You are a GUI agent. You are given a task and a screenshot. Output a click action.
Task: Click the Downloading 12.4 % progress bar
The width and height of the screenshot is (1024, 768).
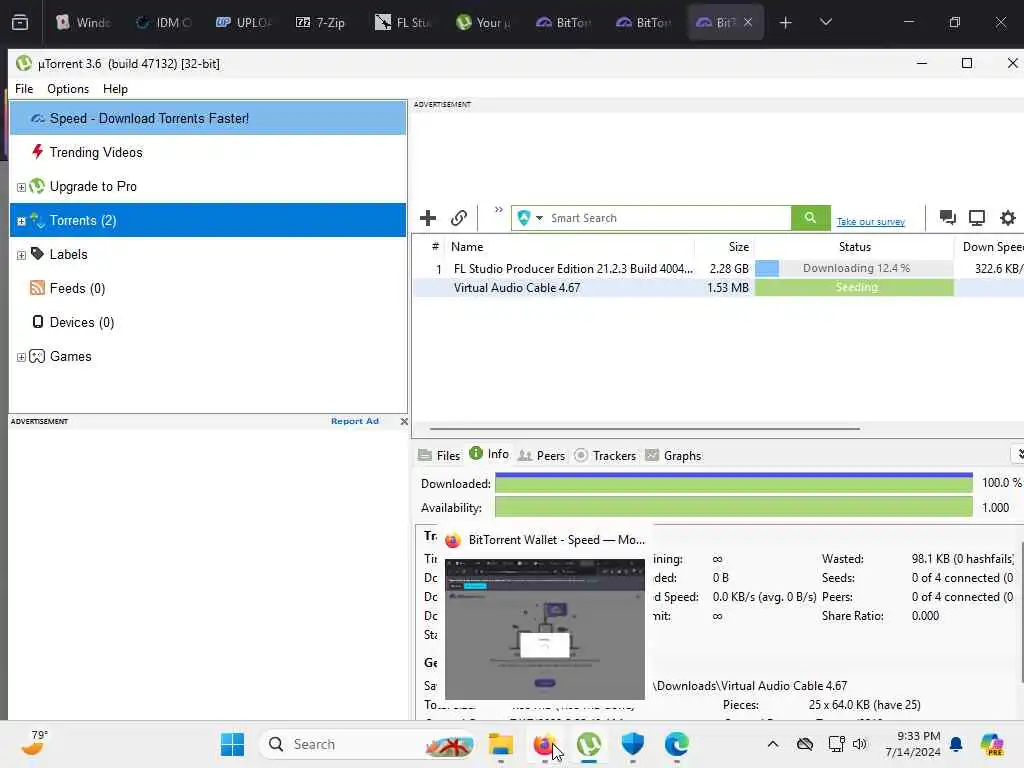click(x=854, y=268)
